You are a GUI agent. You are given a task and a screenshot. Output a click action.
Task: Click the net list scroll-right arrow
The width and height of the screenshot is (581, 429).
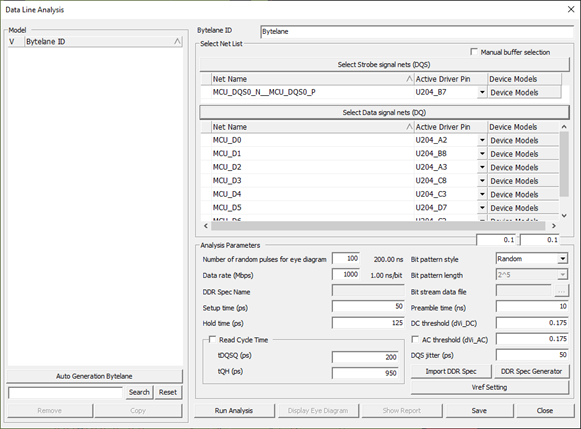[554, 226]
